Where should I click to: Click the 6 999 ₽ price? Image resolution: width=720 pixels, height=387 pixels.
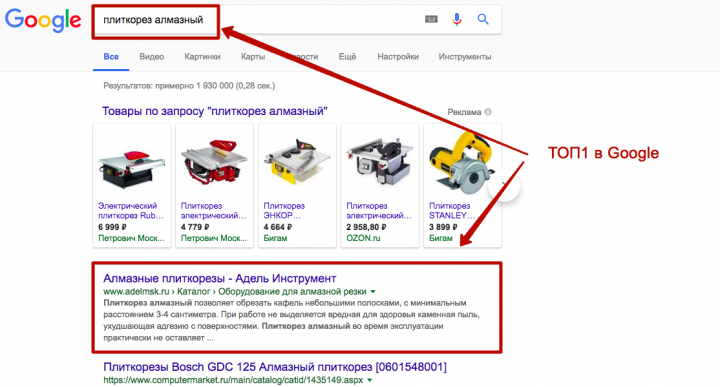112,227
